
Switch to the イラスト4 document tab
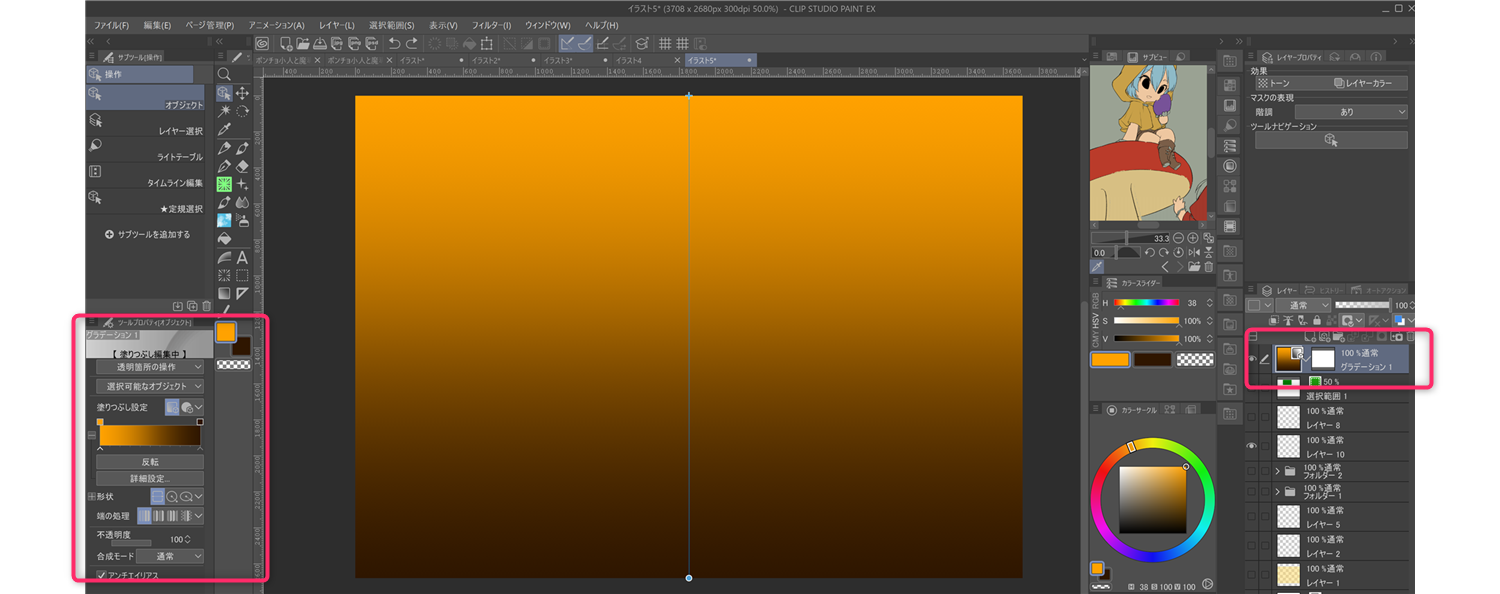628,61
